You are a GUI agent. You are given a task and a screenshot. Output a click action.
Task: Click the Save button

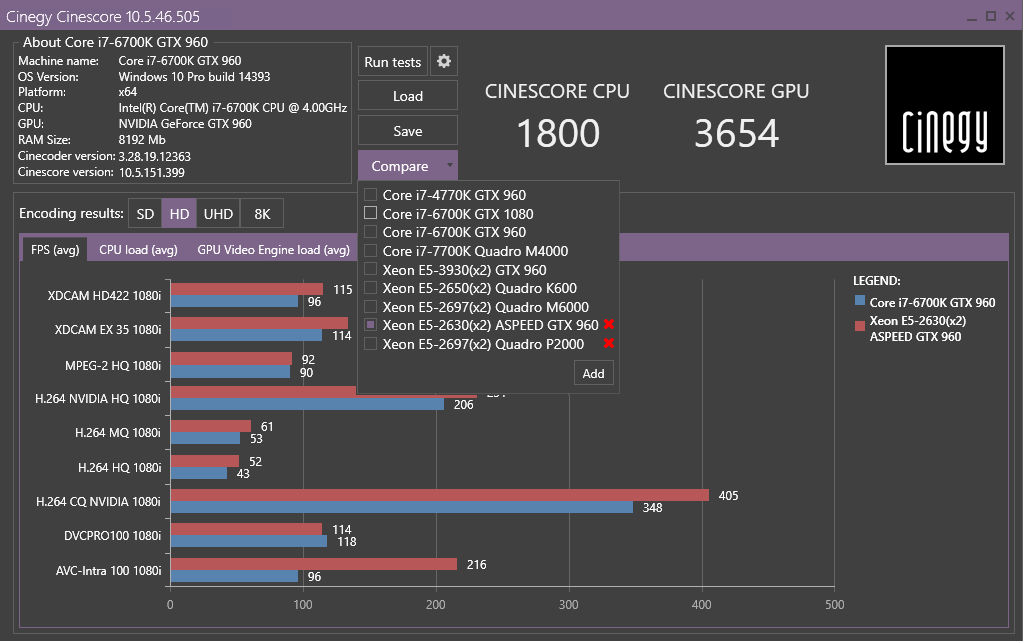(408, 131)
